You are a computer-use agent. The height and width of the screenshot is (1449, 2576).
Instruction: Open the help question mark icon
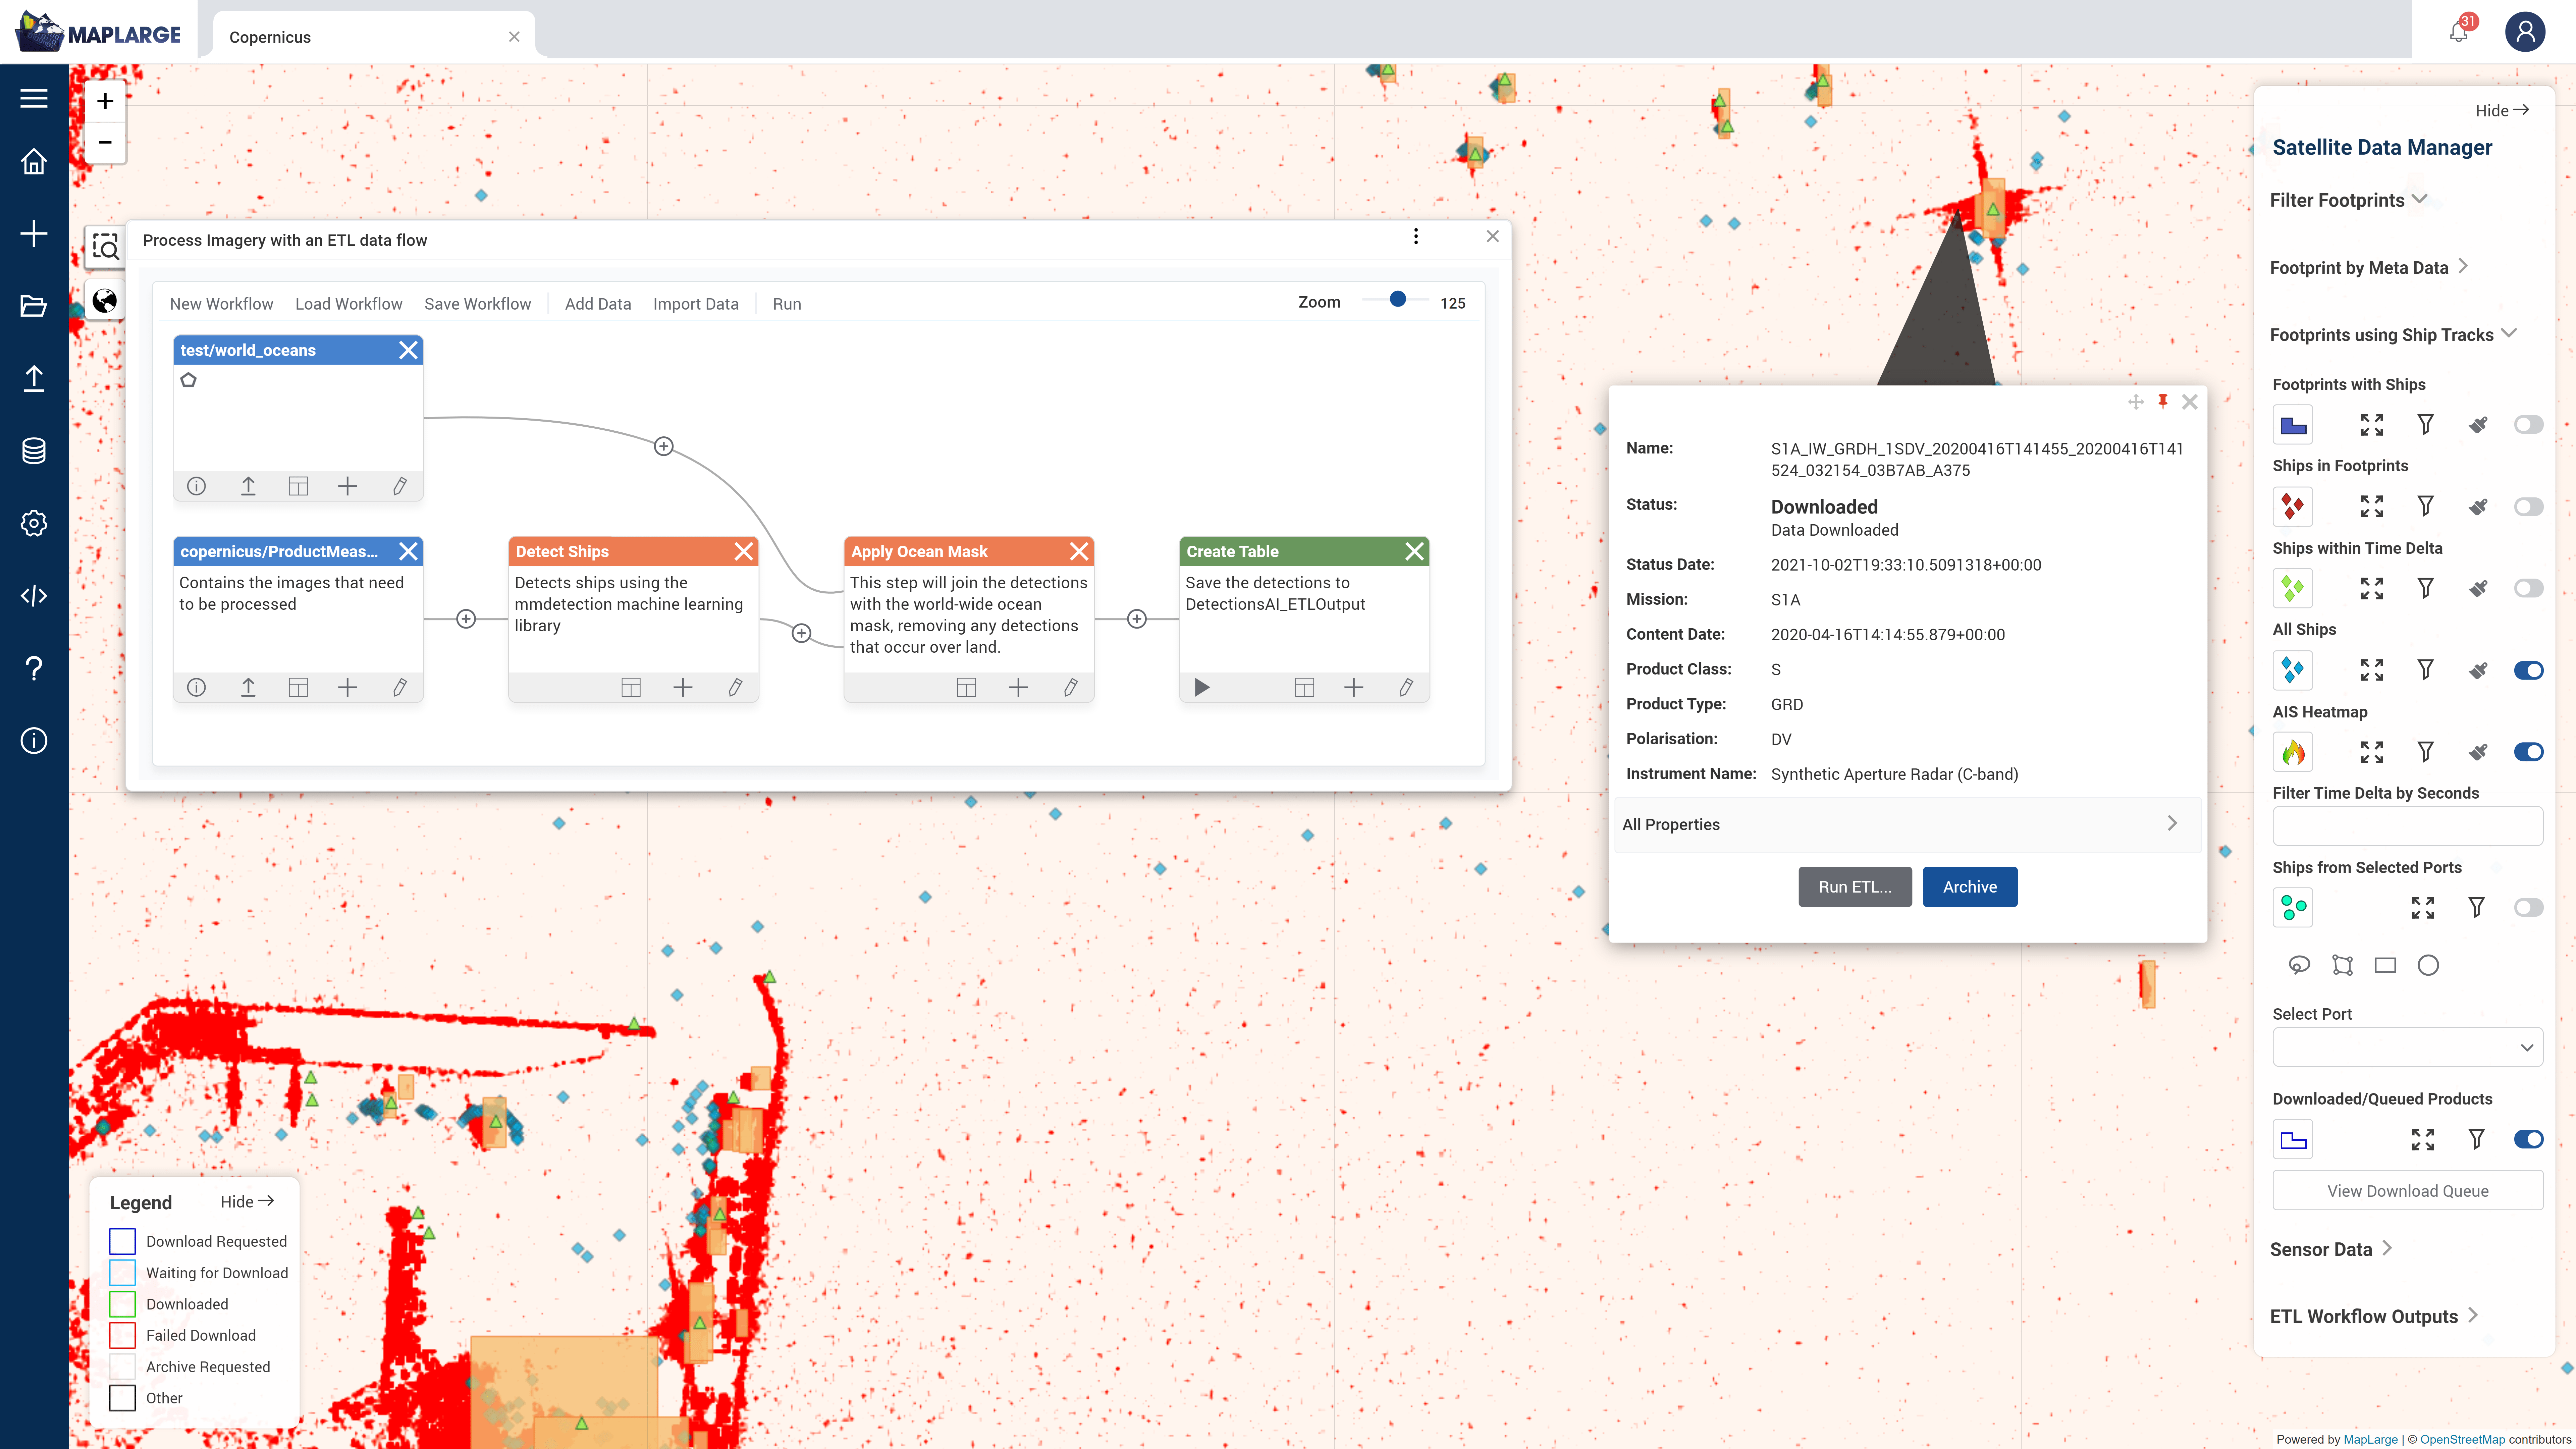[34, 668]
